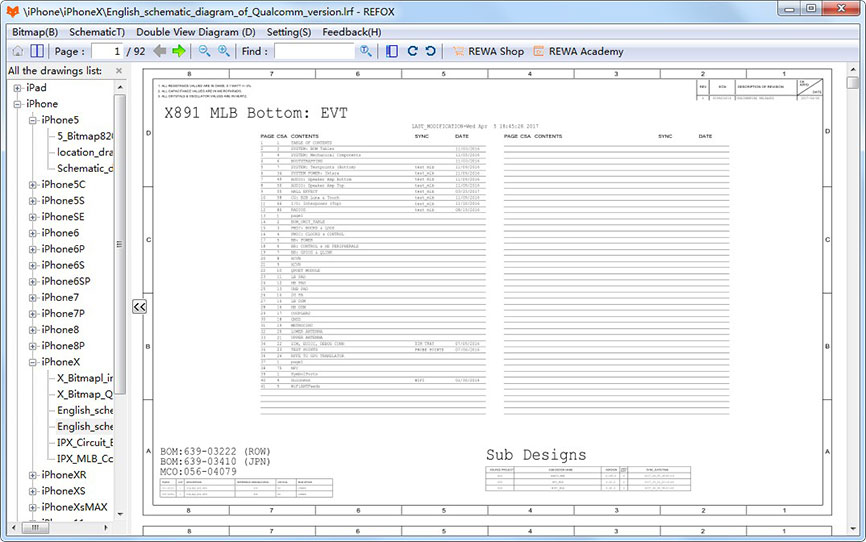Select X_Bitmapl_ir file under iPhoneX
Screen dimensions: 866x542
click(85, 378)
